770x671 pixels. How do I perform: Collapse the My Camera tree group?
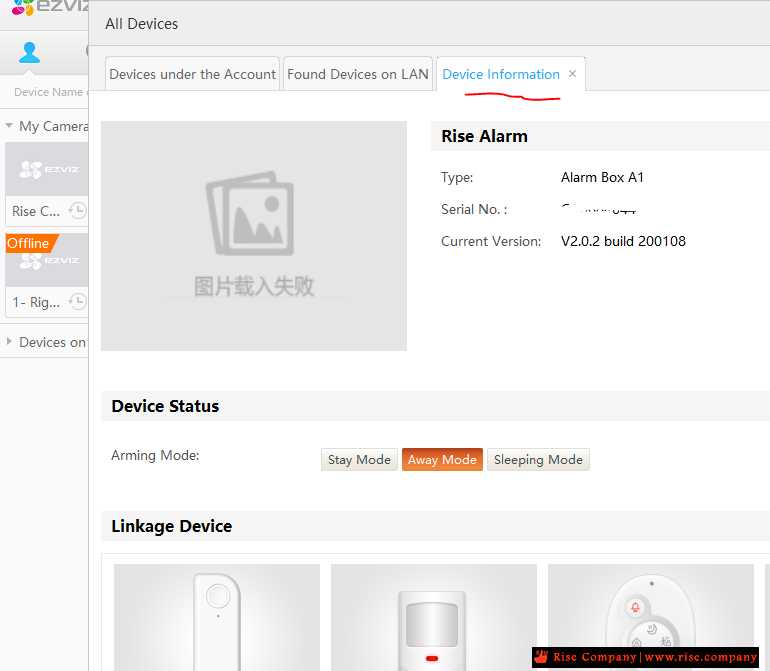(9, 126)
